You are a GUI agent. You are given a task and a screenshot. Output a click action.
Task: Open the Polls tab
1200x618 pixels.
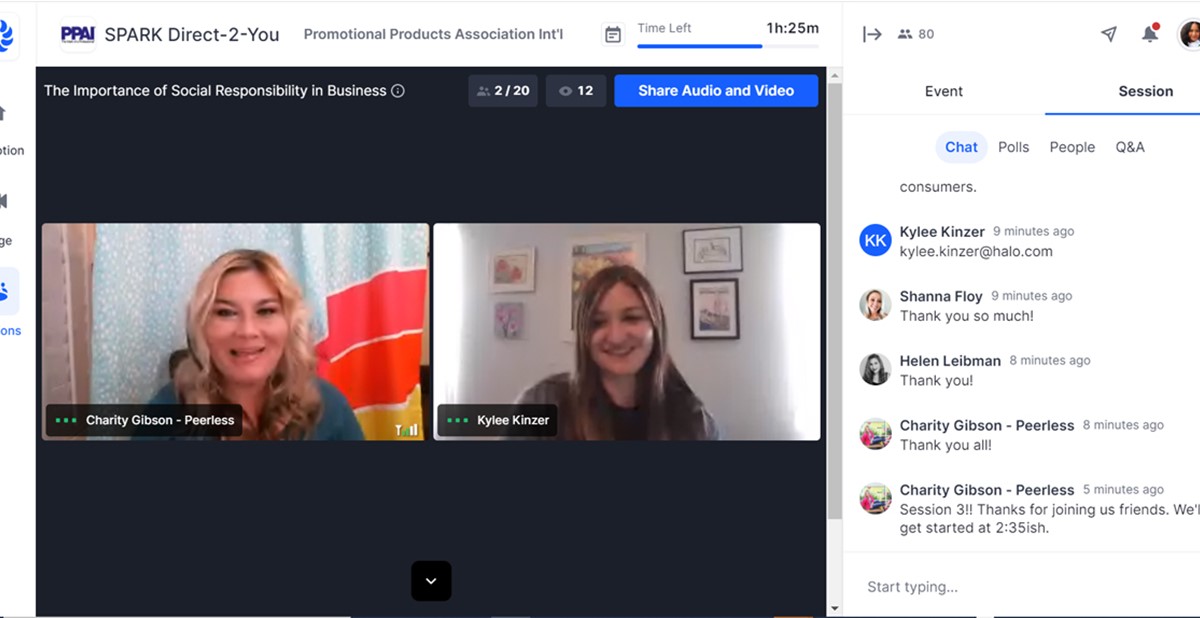pyautogui.click(x=1013, y=147)
